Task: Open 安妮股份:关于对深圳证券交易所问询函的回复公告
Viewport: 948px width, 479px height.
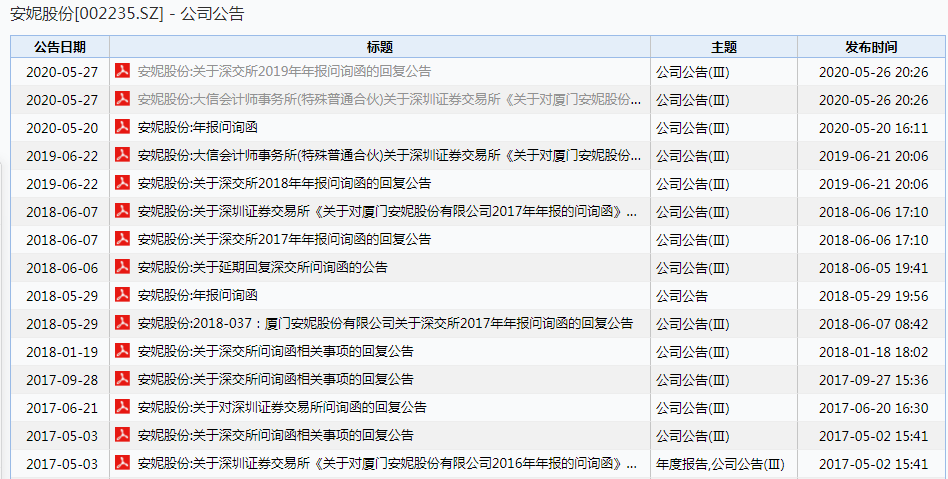Action: point(282,407)
